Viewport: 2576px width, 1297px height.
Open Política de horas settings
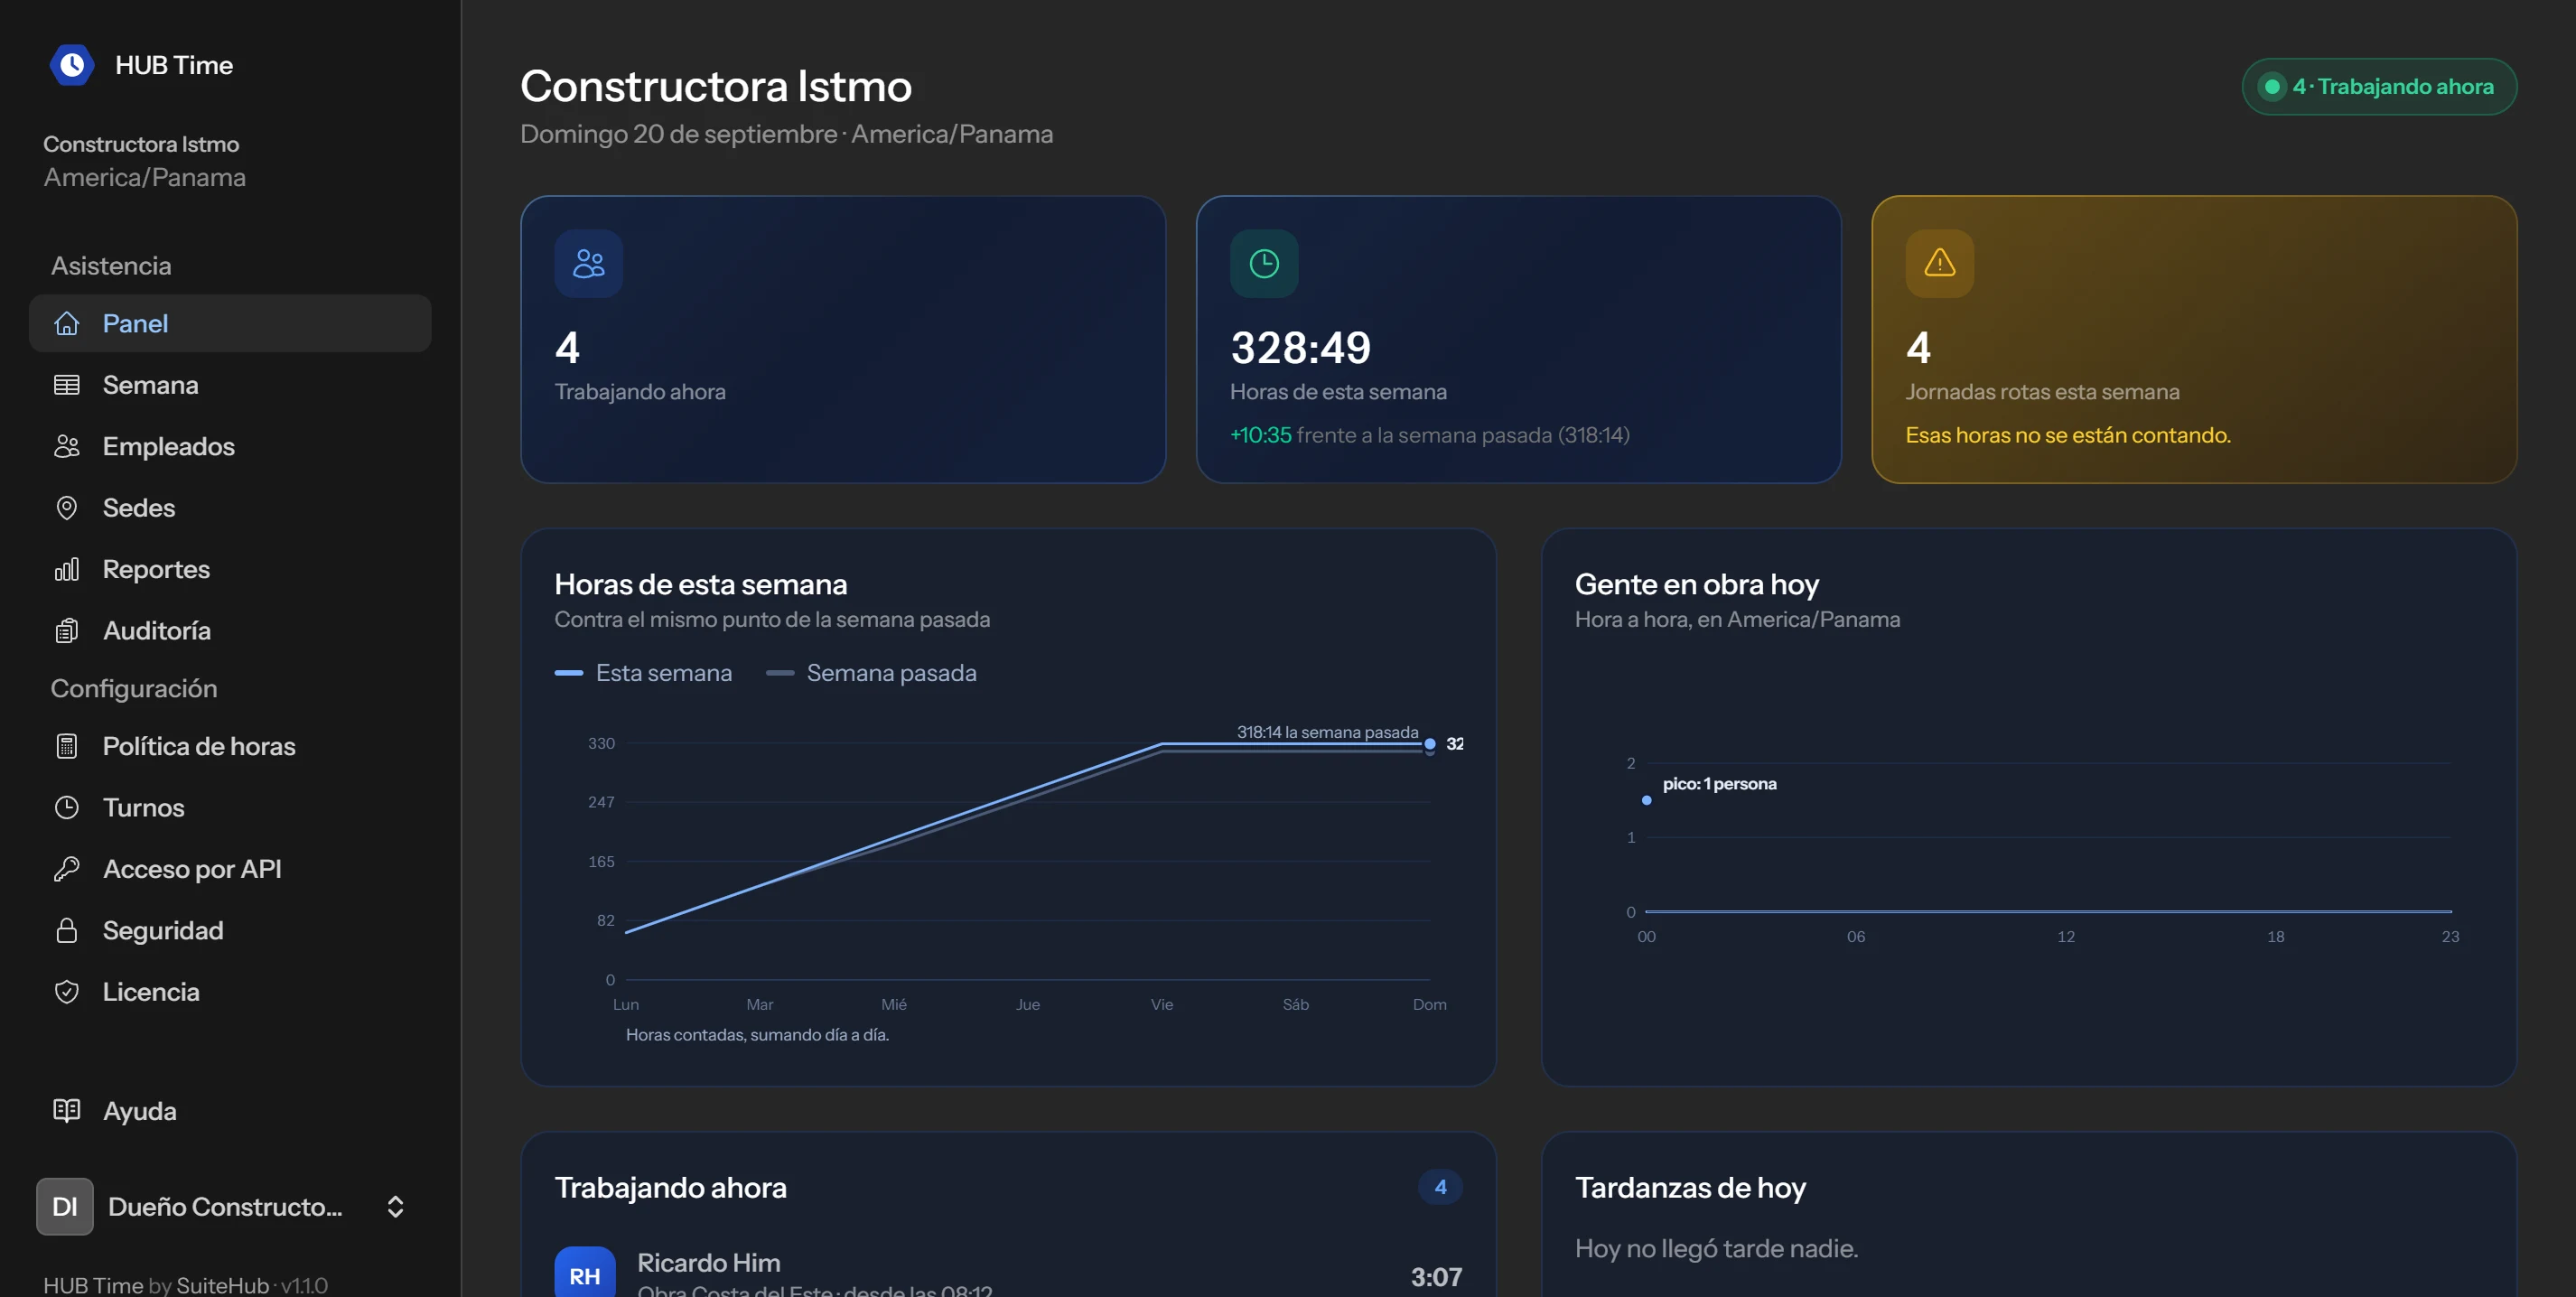[x=230, y=746]
